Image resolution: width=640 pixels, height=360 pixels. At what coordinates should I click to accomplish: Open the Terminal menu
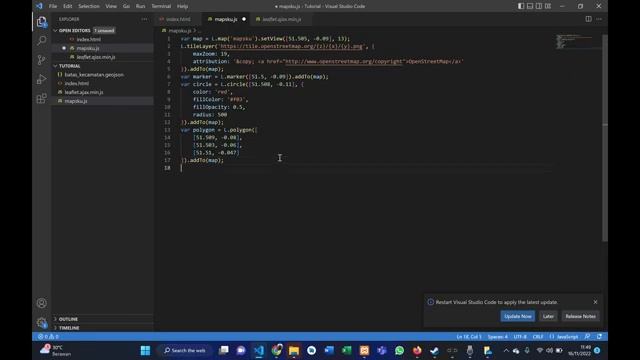coord(161,6)
